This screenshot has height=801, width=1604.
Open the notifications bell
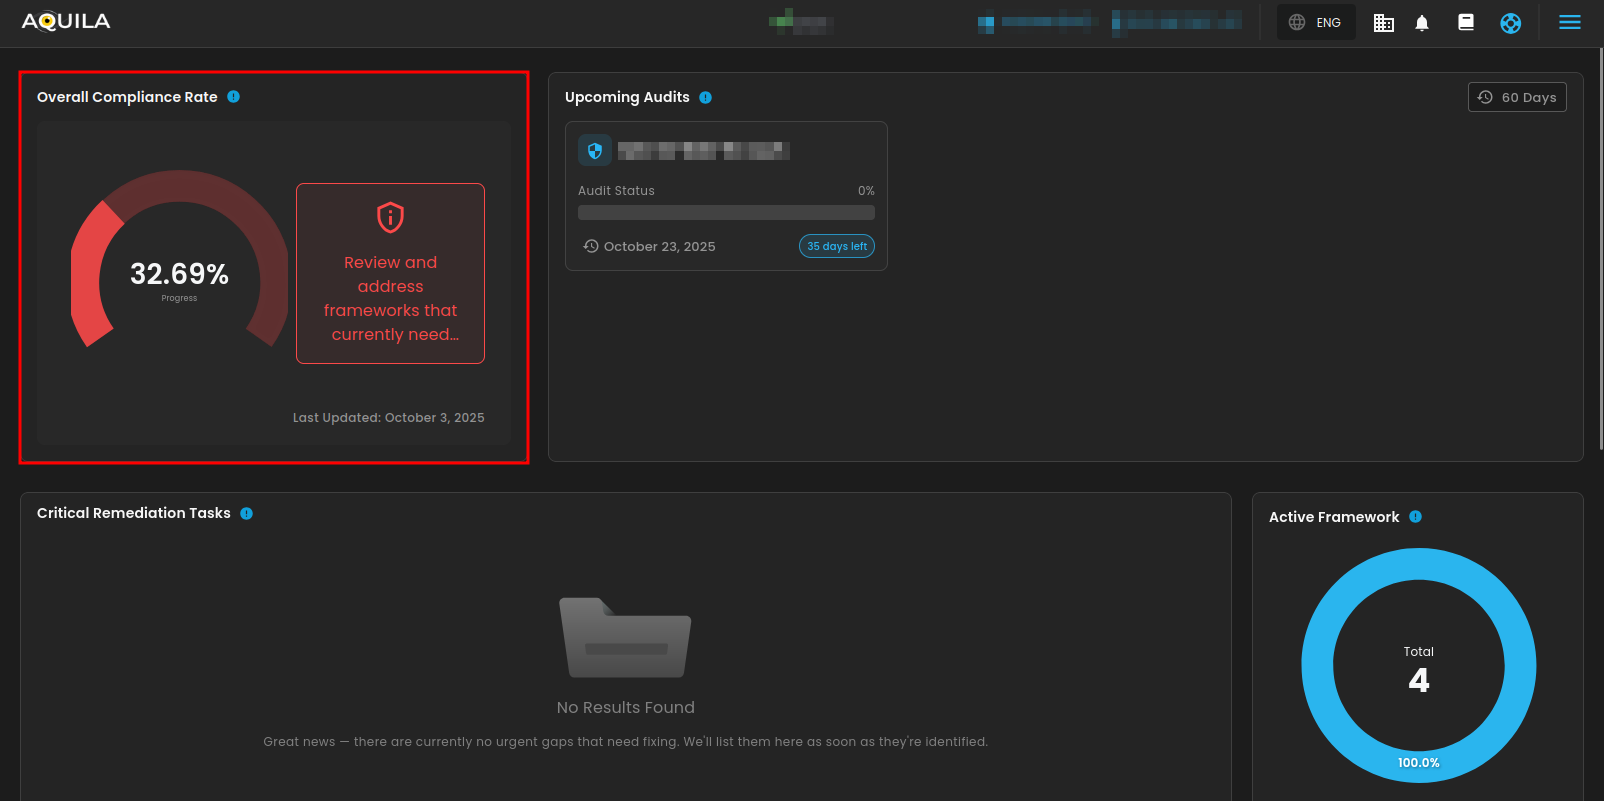point(1422,23)
